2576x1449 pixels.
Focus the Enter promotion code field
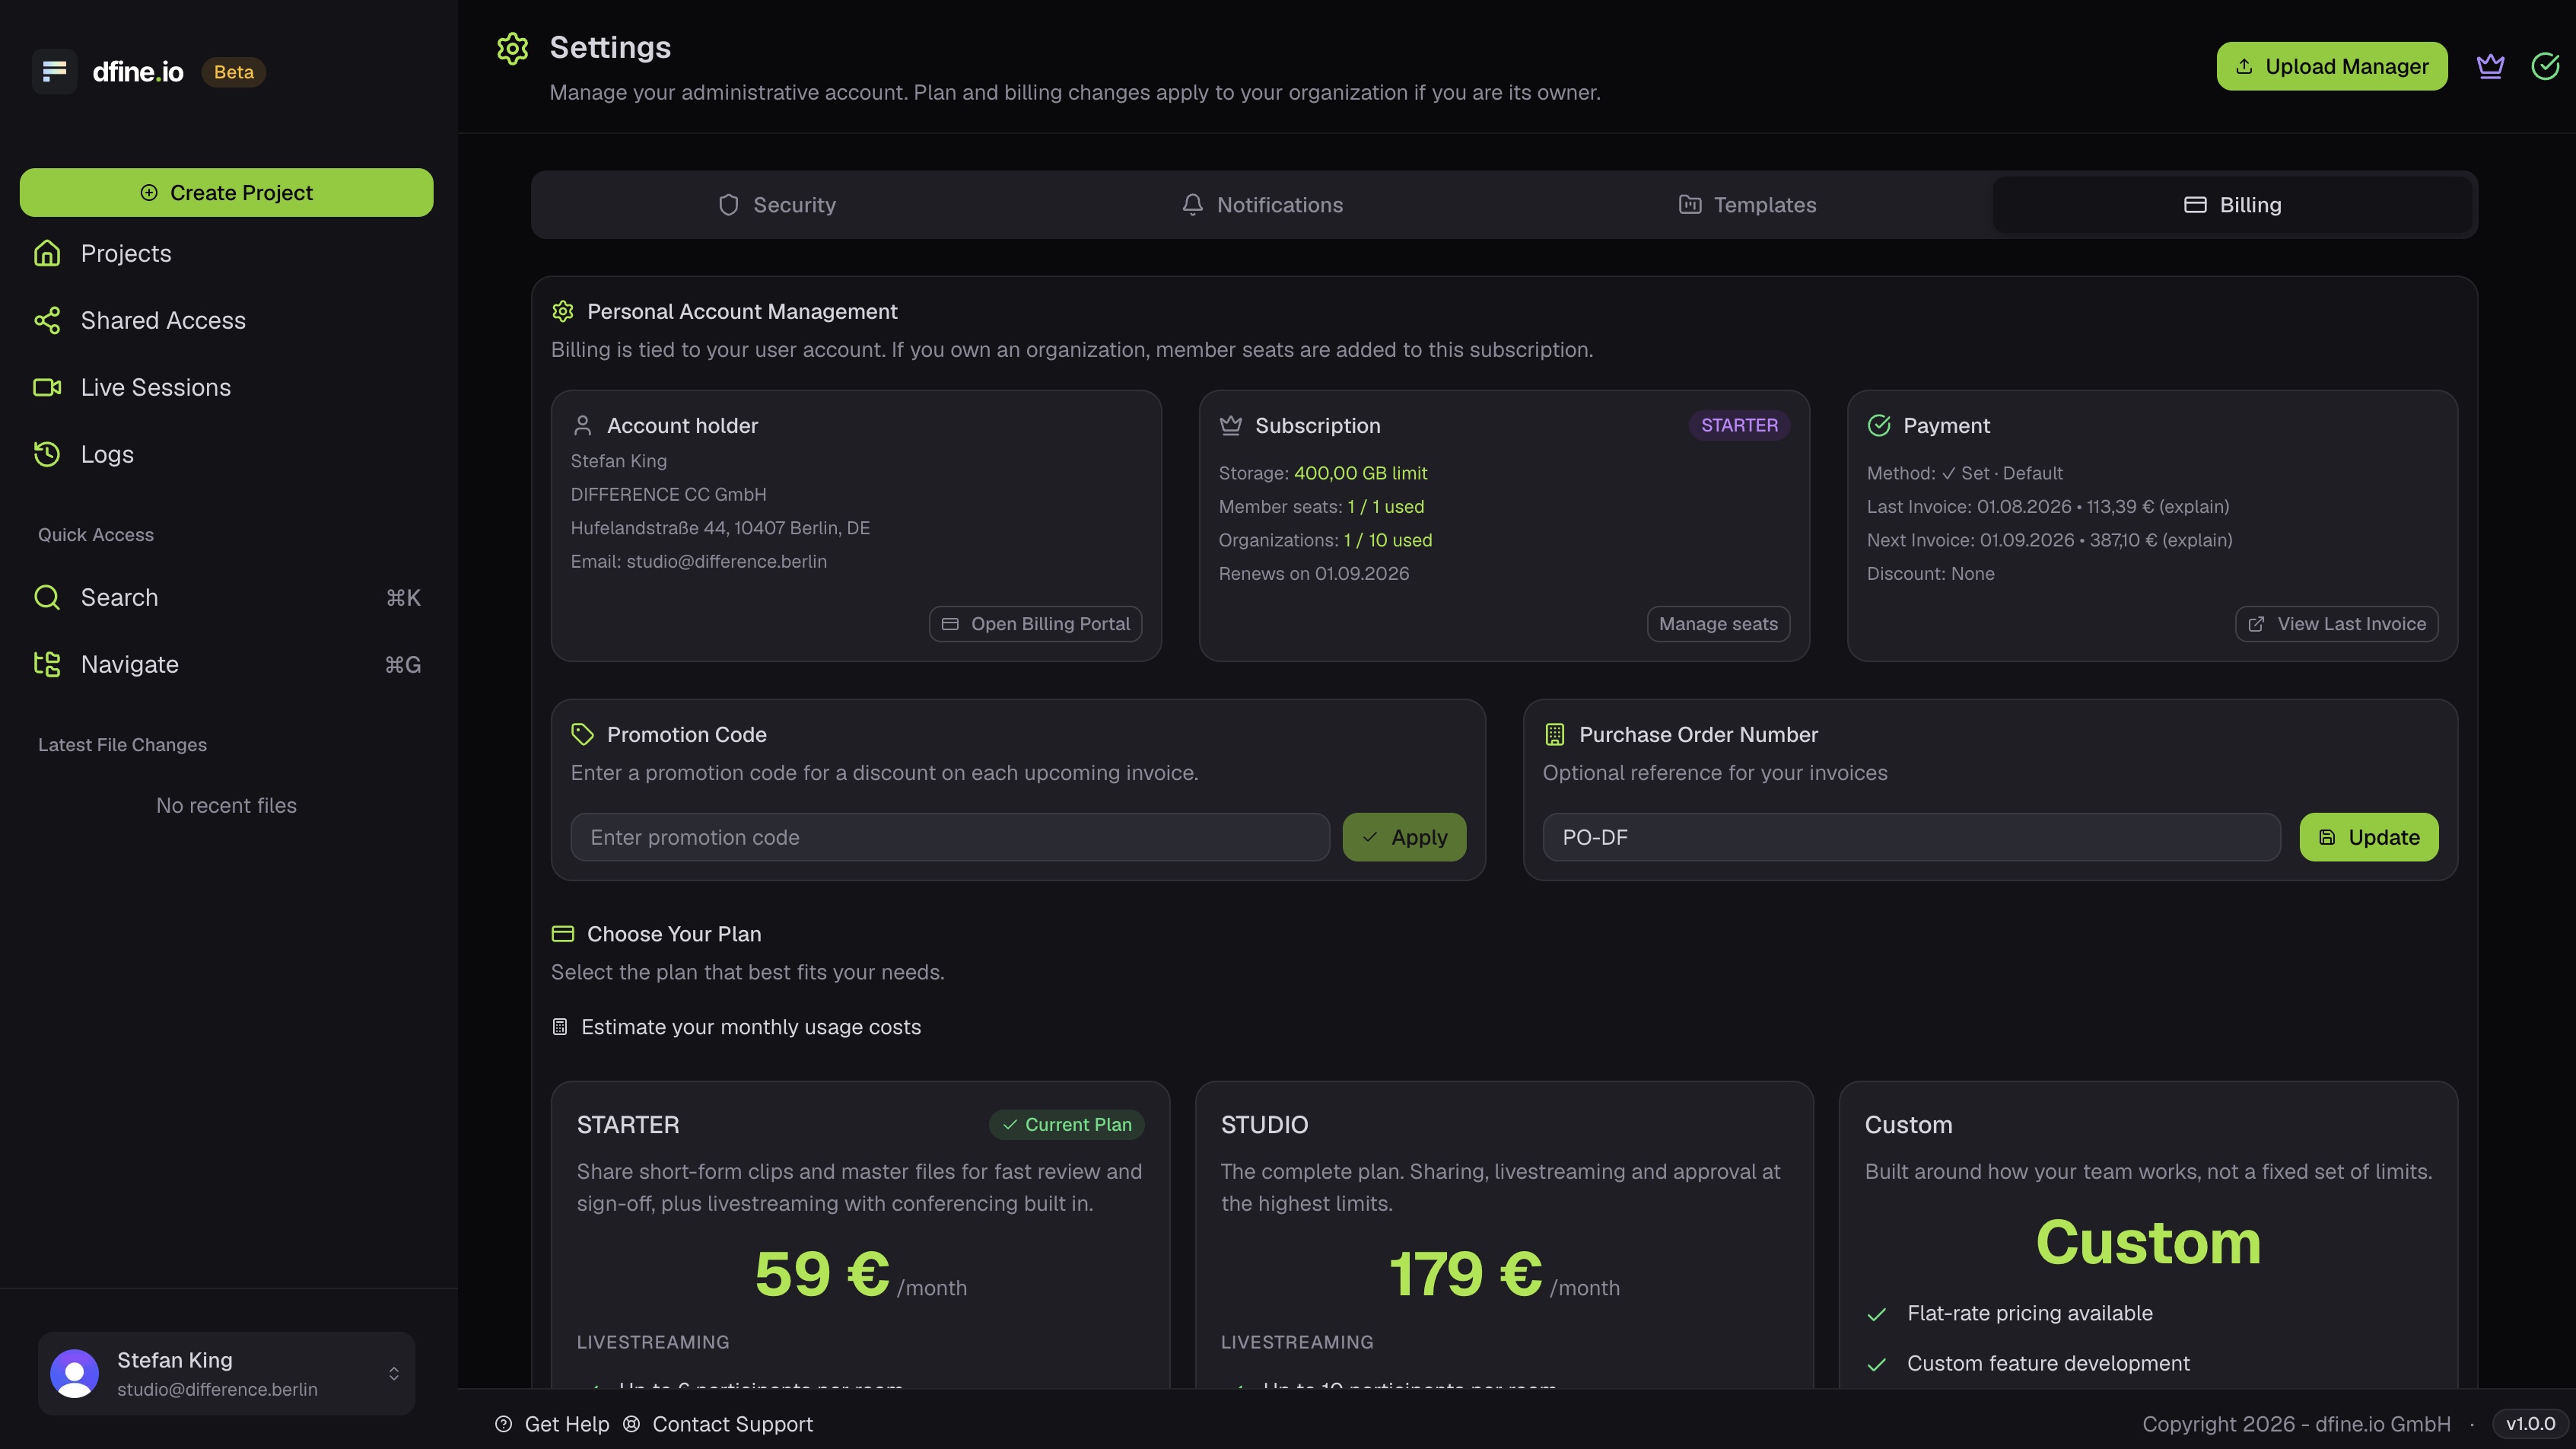point(950,837)
